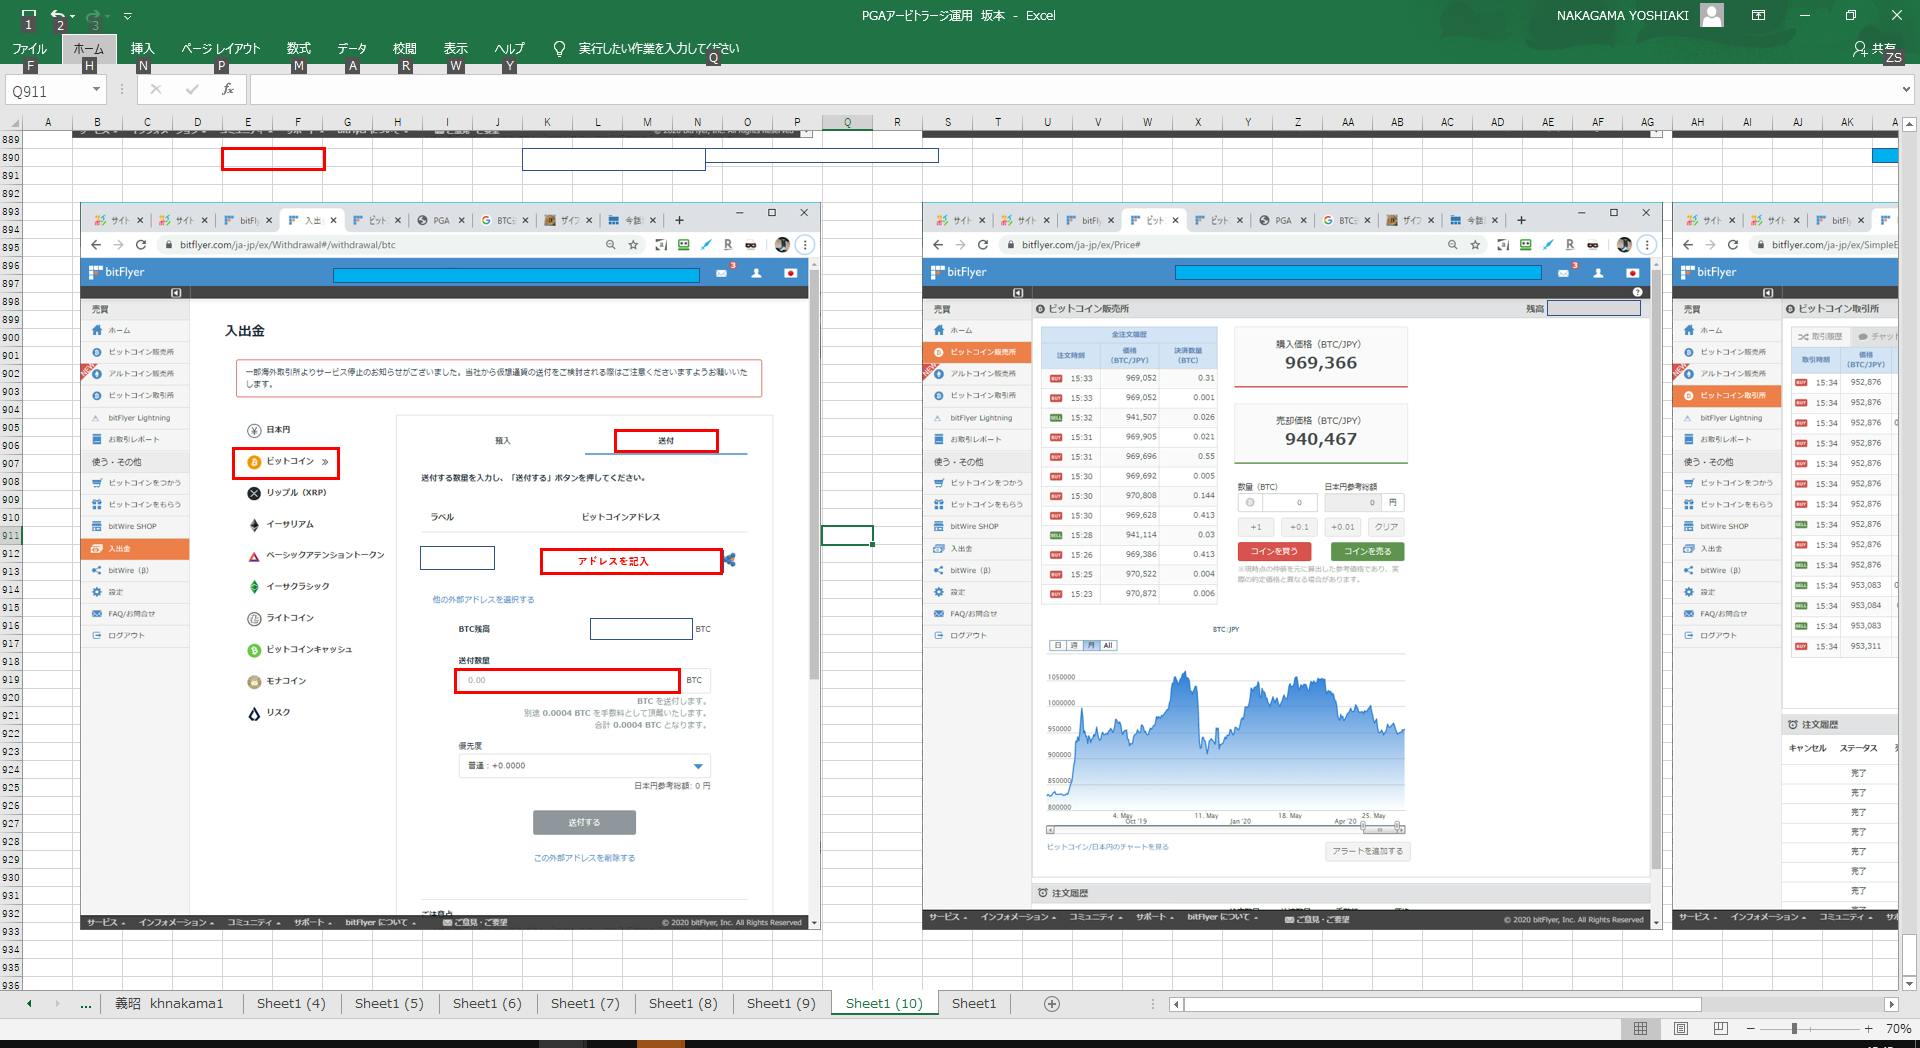The width and height of the screenshot is (1920, 1048).
Task: Open the Undo history dropdown arrow
Action: click(x=71, y=16)
